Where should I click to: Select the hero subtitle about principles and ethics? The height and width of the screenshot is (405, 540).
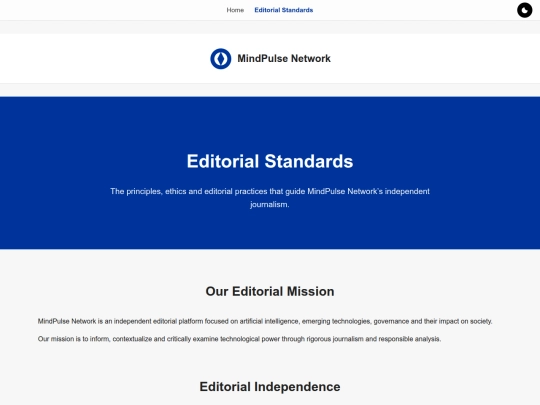point(270,198)
